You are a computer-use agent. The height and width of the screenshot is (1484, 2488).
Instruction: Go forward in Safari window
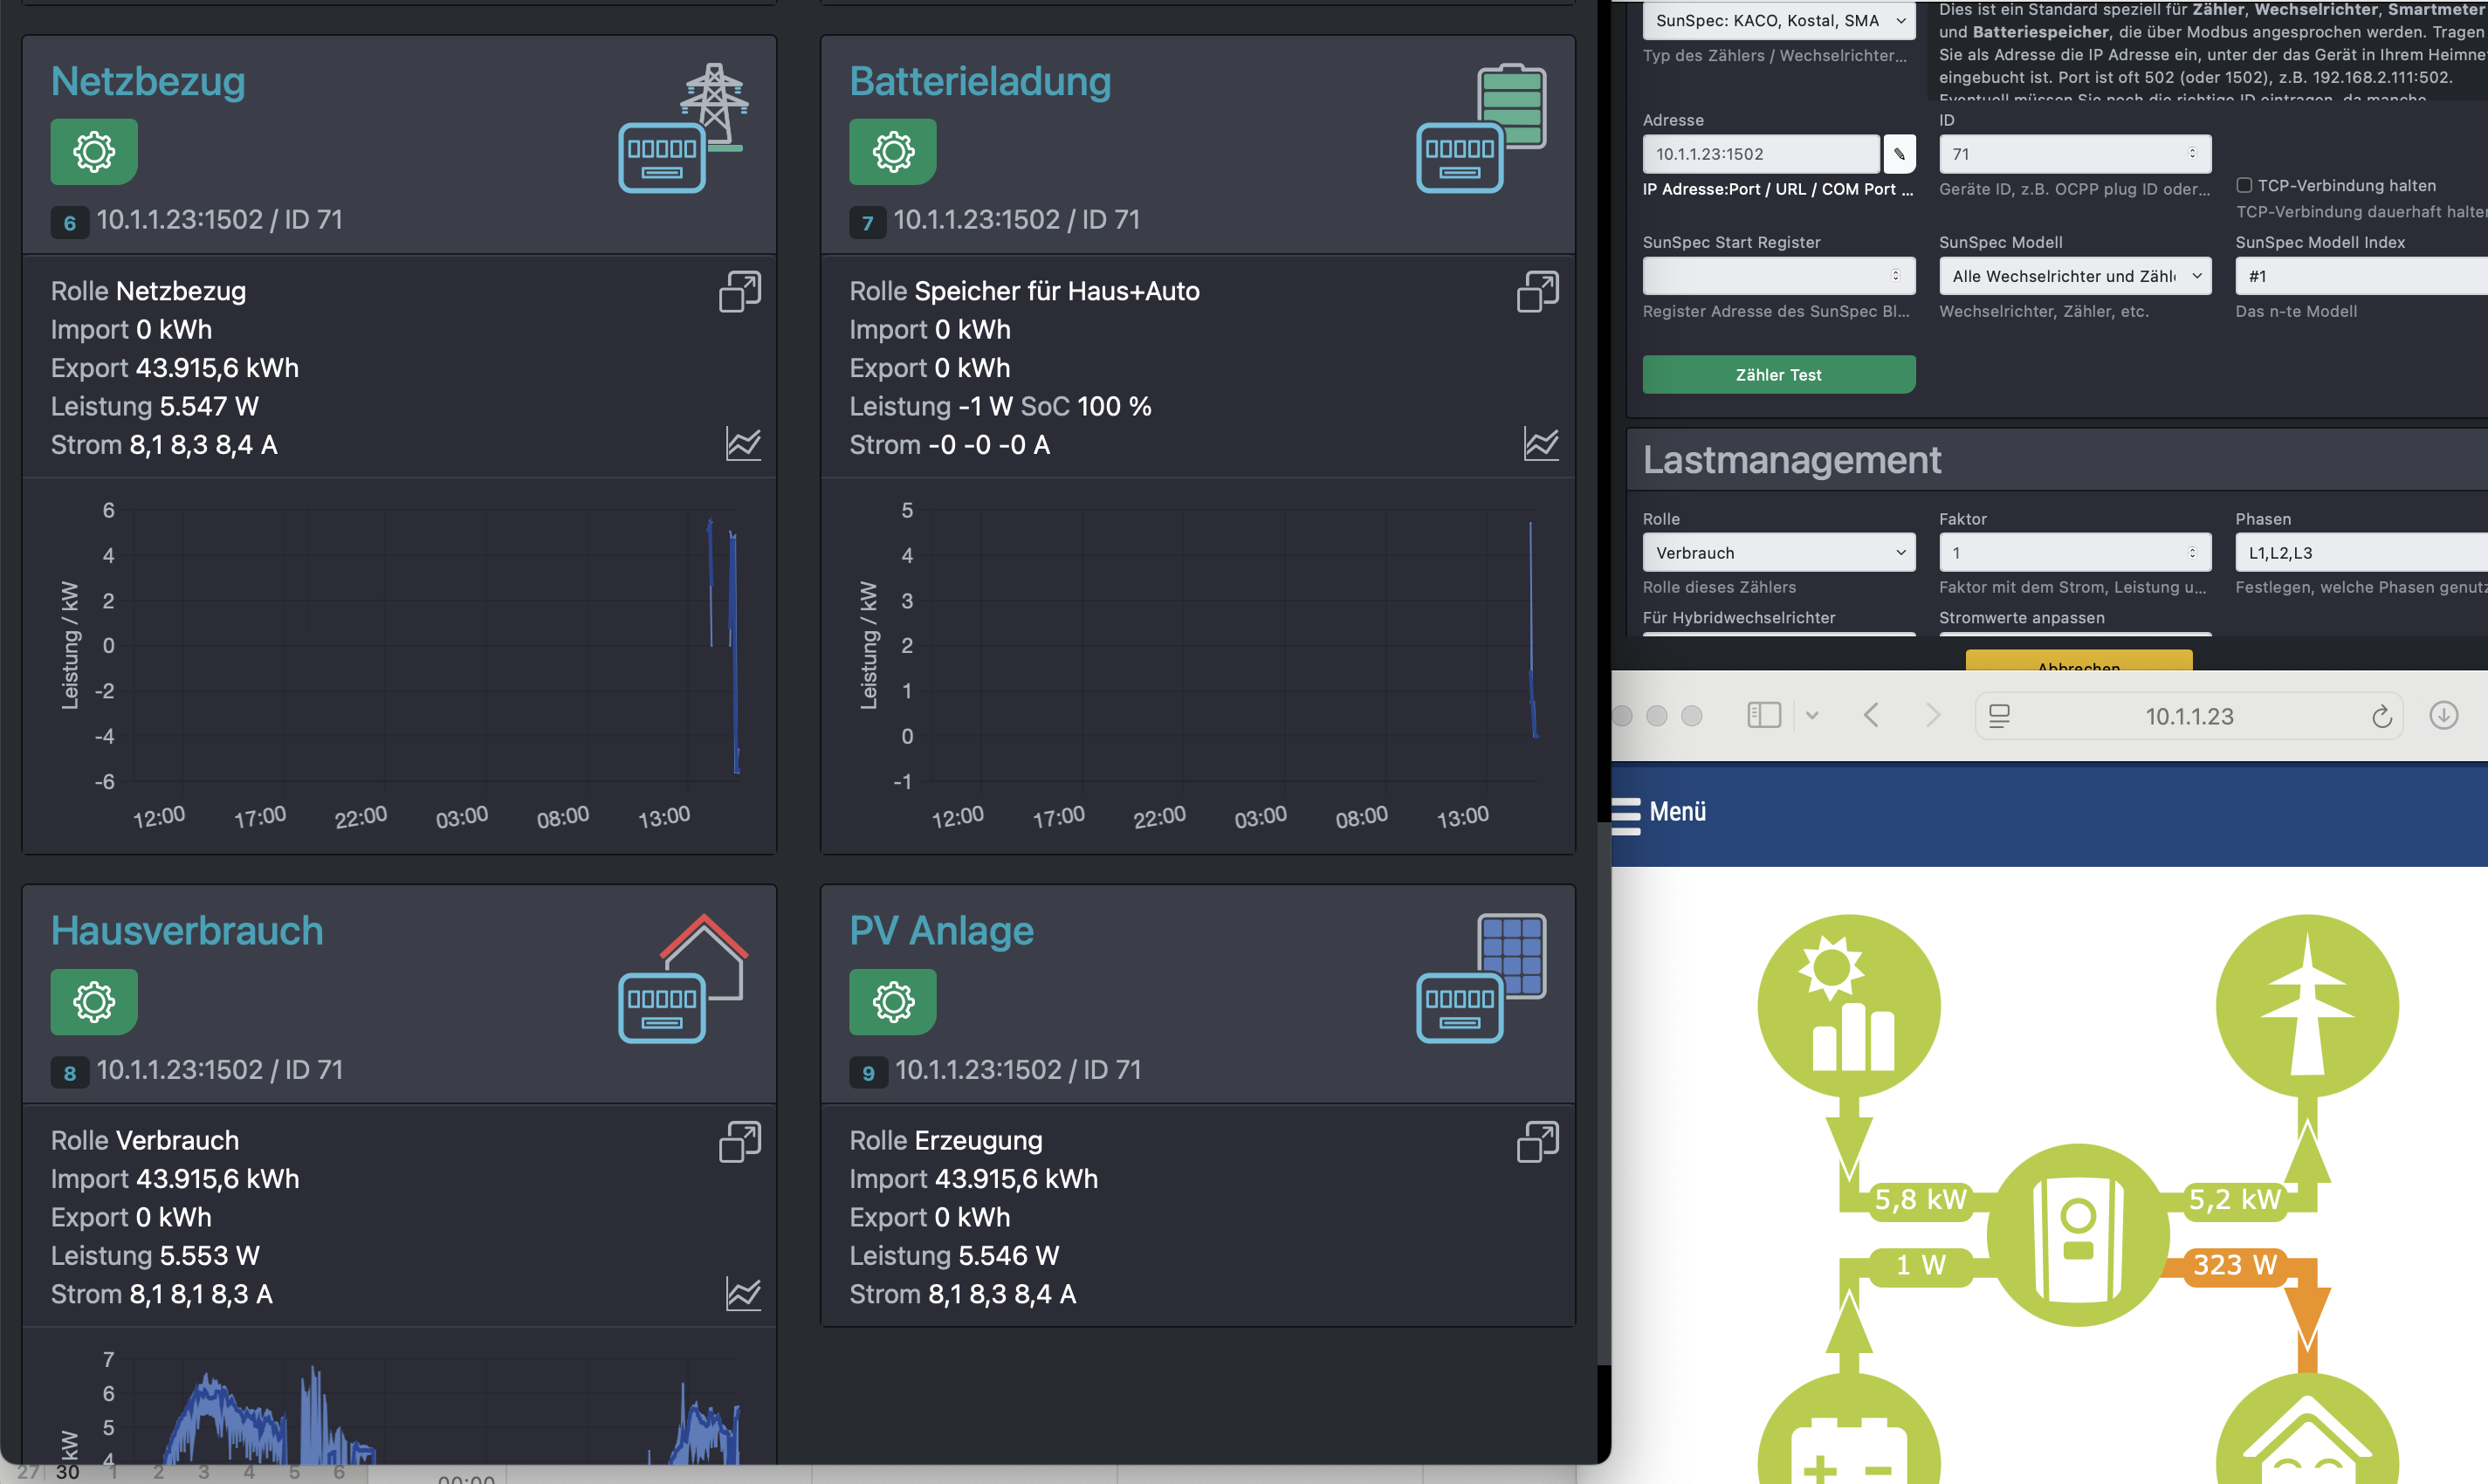[1933, 715]
